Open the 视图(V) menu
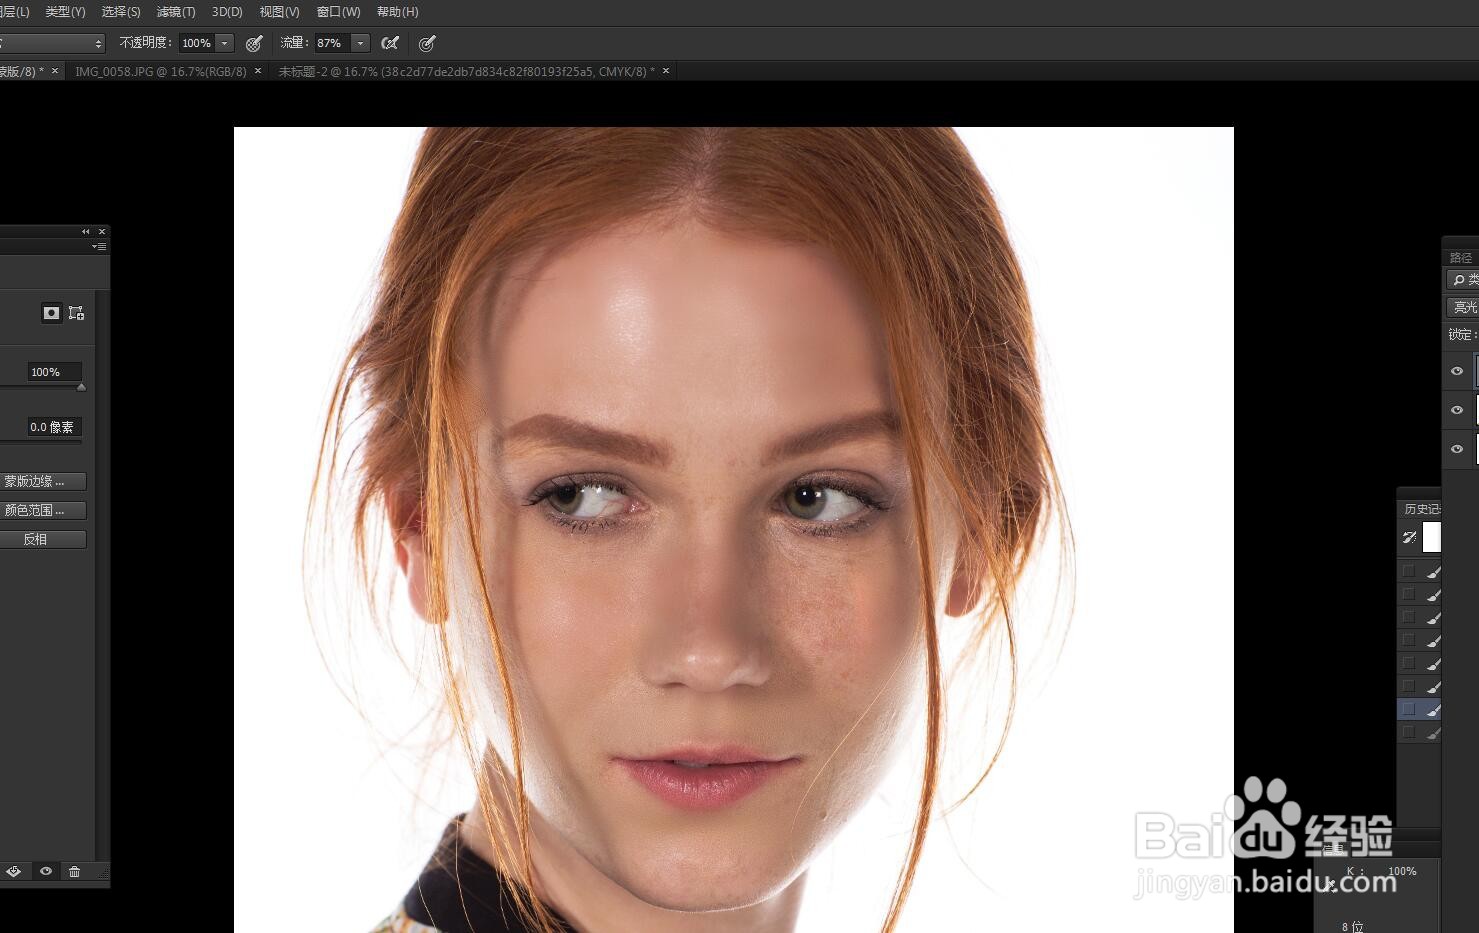1479x933 pixels. 279,12
